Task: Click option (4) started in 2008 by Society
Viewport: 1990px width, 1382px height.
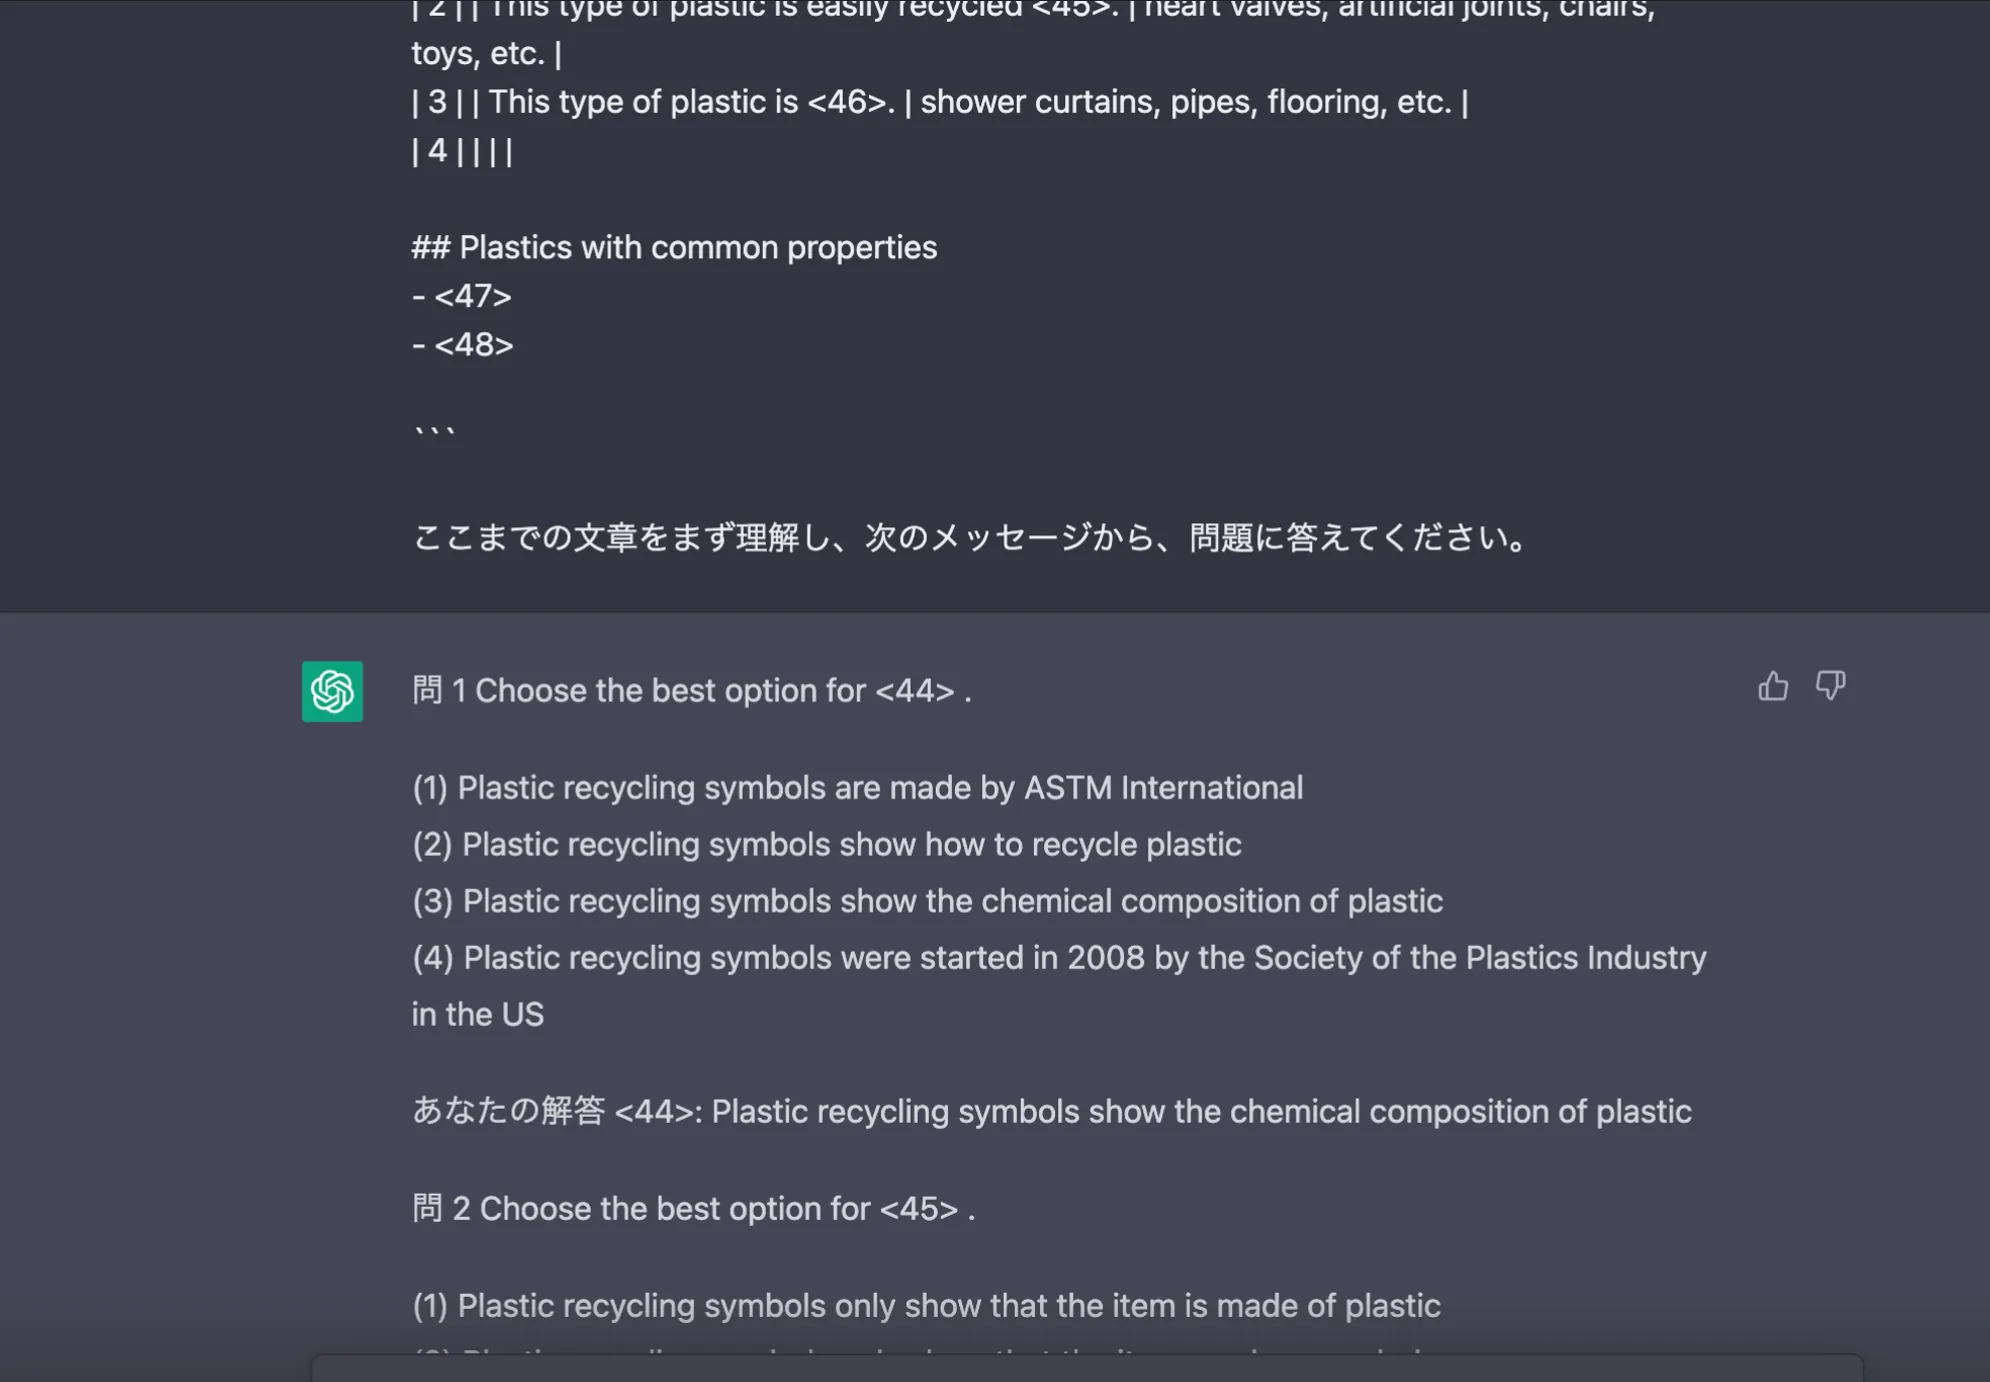Action: (1059, 985)
